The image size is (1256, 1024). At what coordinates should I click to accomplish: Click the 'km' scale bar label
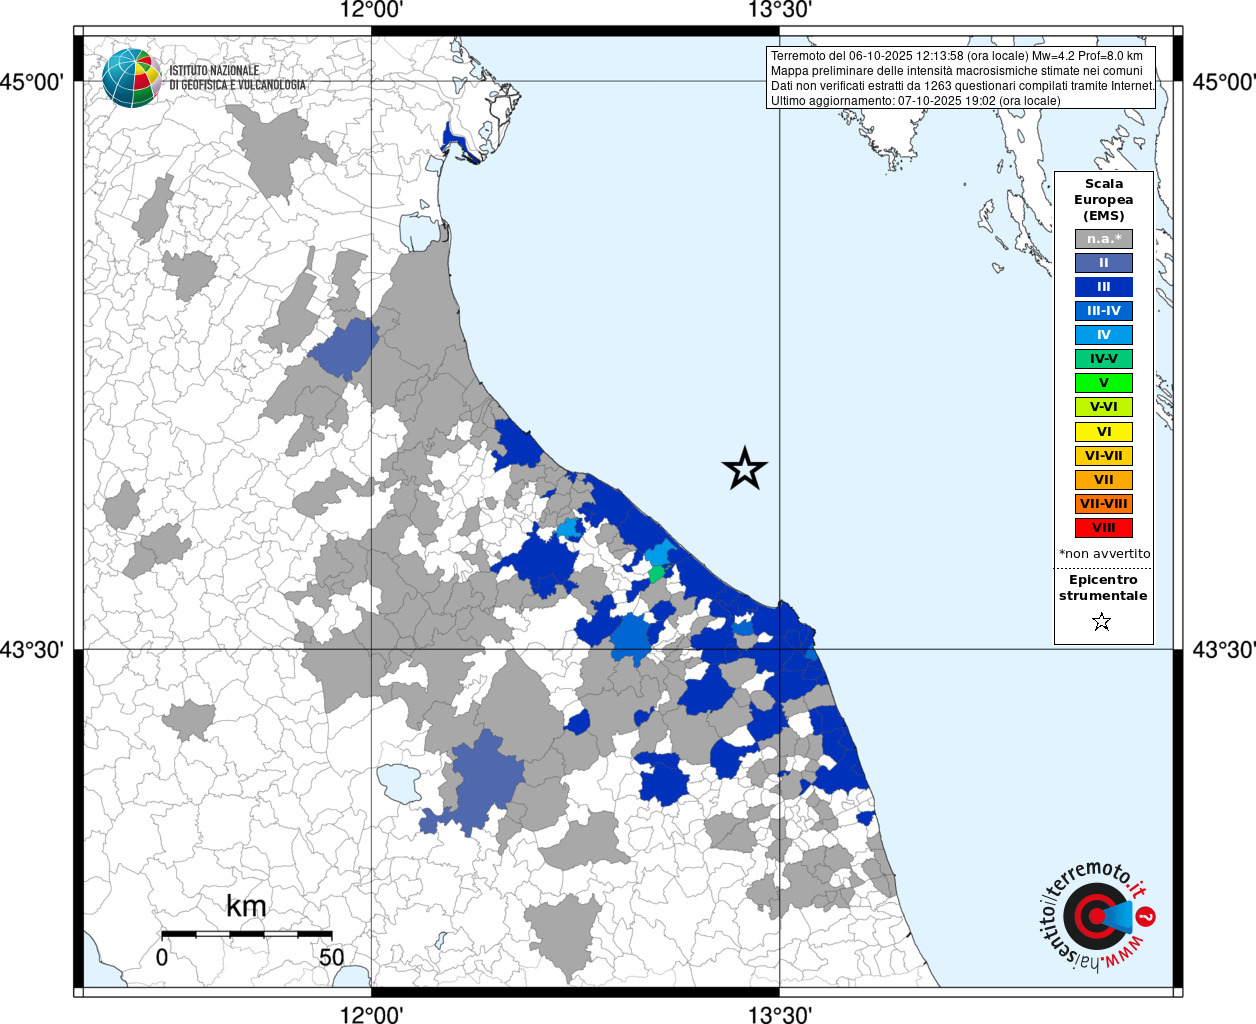(246, 906)
